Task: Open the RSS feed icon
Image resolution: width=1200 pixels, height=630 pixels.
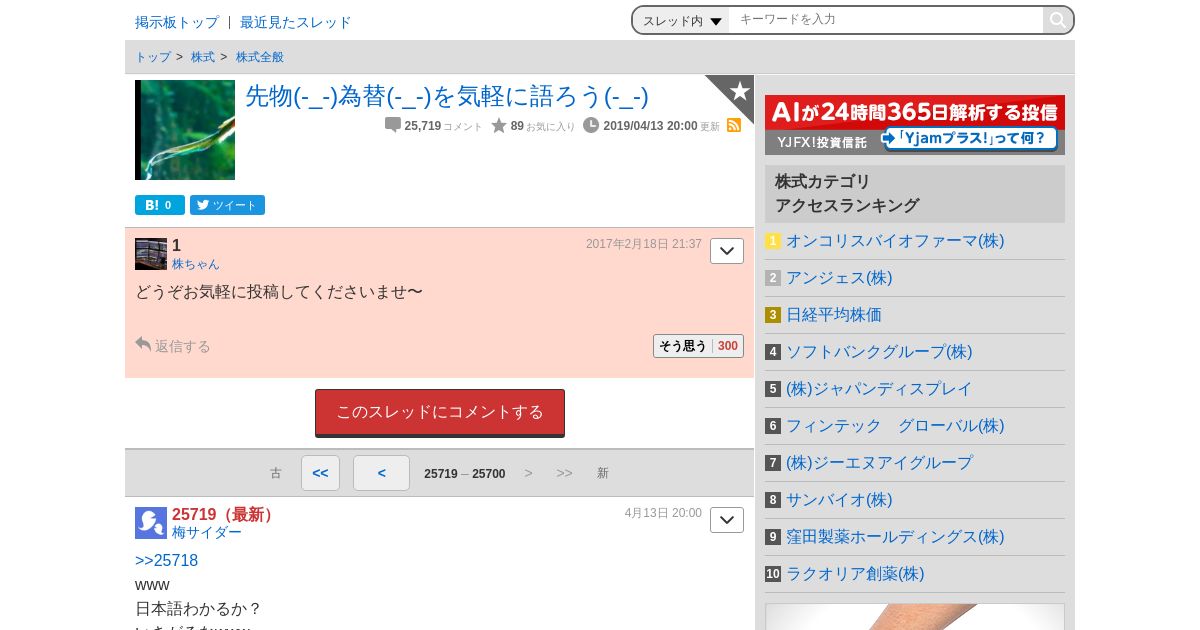Action: coord(734,125)
